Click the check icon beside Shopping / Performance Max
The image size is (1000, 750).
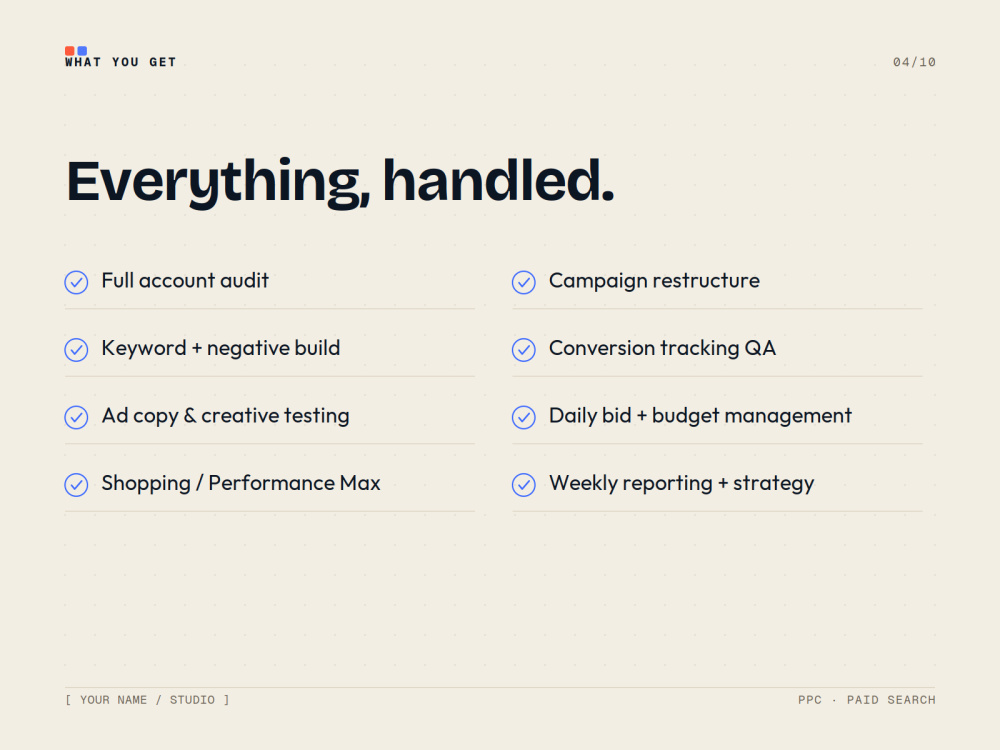76,485
